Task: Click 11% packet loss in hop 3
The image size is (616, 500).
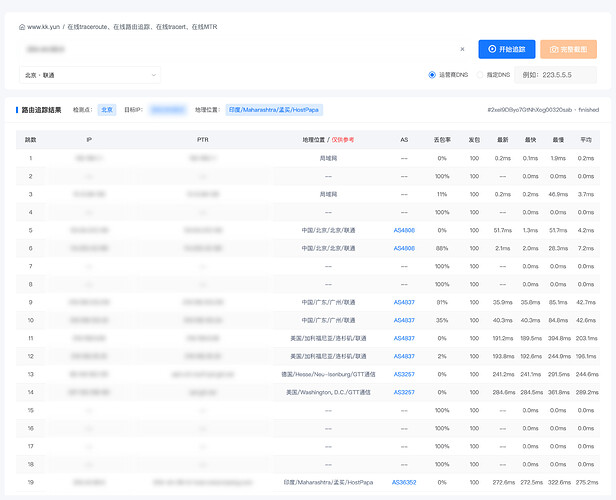Action: point(442,194)
